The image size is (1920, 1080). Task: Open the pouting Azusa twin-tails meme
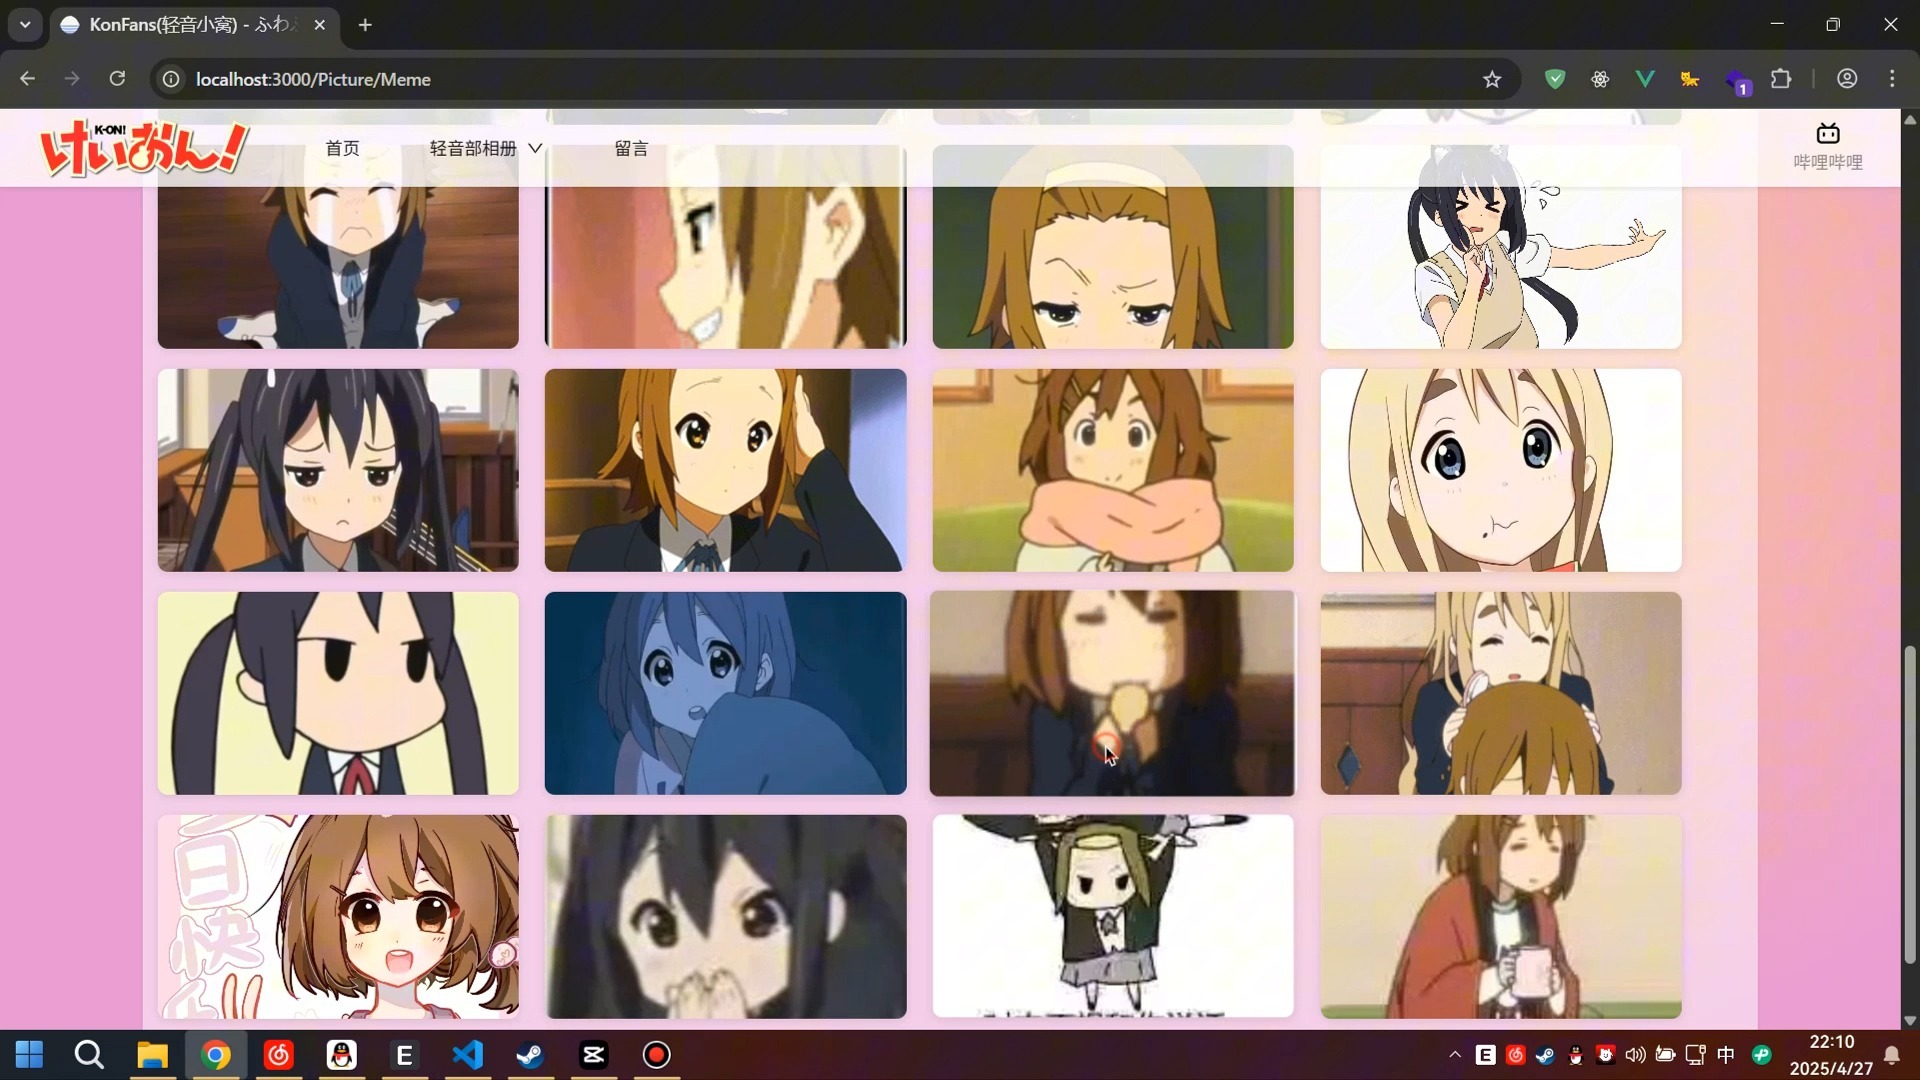[x=338, y=470]
